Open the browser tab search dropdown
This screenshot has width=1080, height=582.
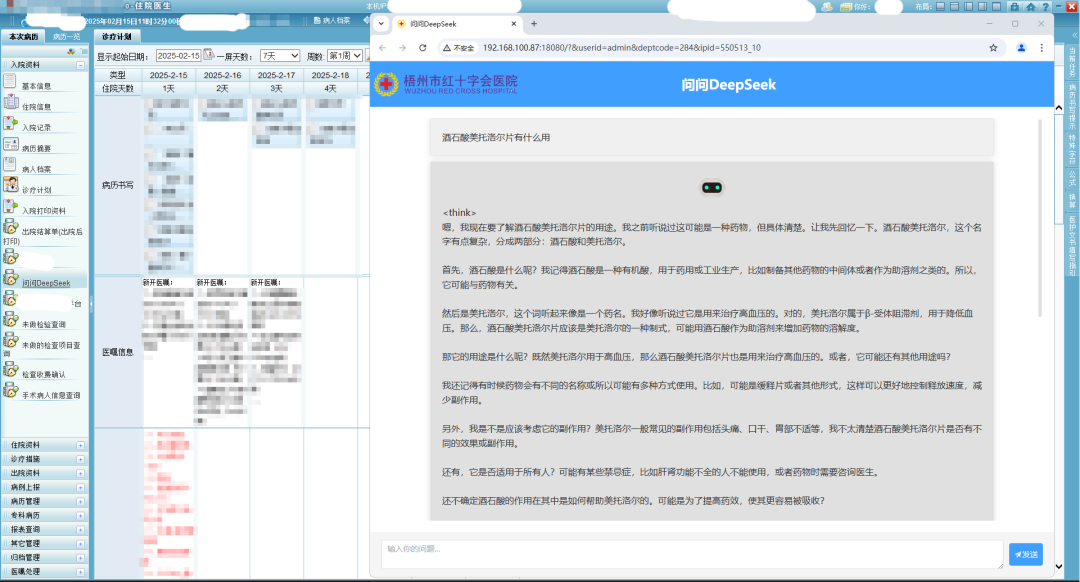tap(381, 23)
